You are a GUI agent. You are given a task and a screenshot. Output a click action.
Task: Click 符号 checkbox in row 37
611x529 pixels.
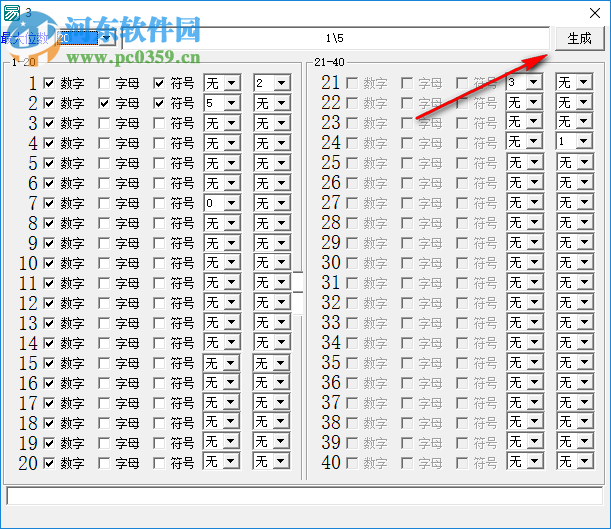coord(462,403)
